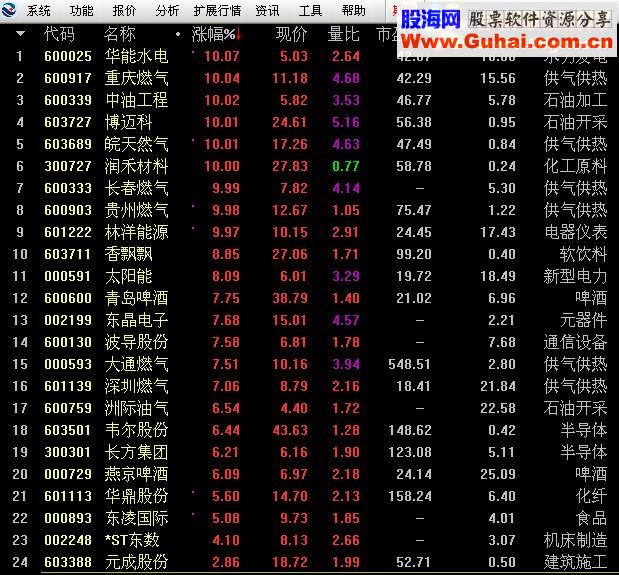Viewport: 619px width, 575px height.
Task: Select stock row 东凌国际
Action: (x=310, y=518)
